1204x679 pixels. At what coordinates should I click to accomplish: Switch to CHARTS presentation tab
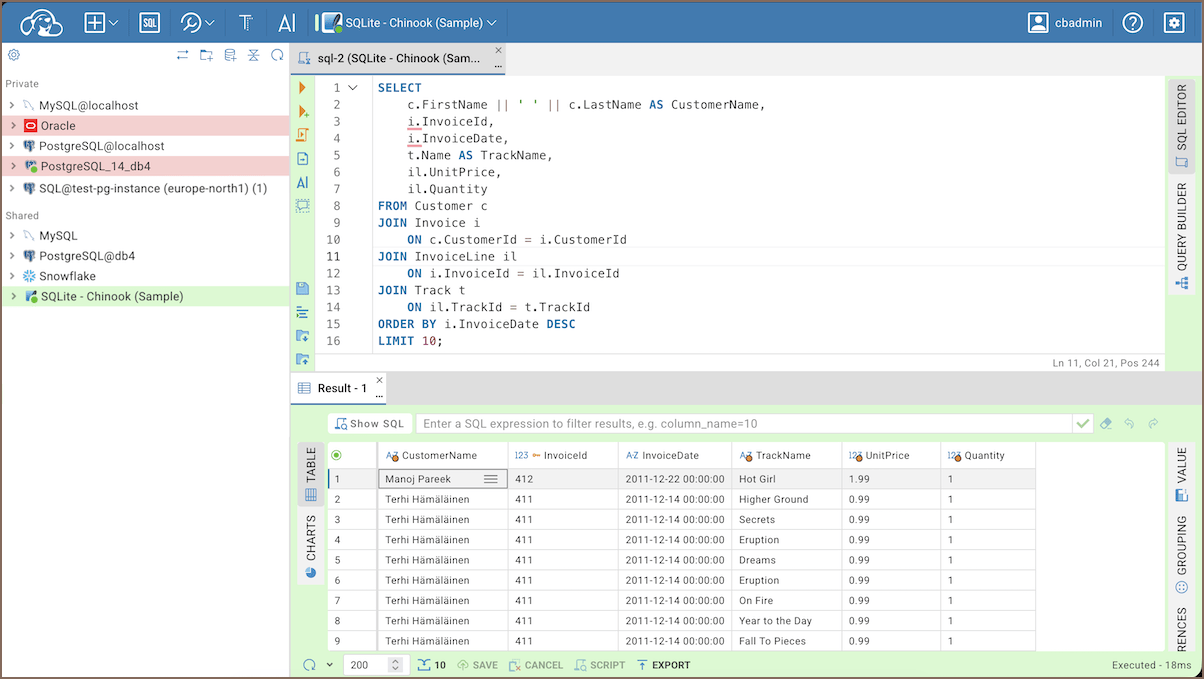pyautogui.click(x=311, y=547)
